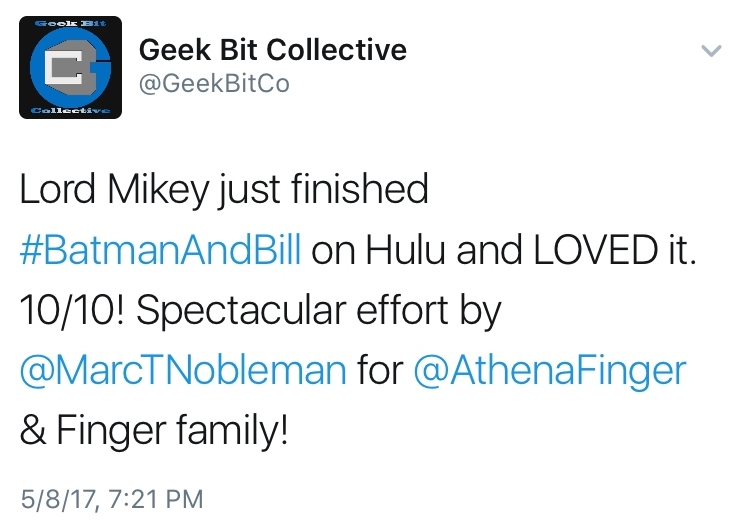Click the phrase "Spectacular effort by"
The height and width of the screenshot is (532, 745).
pos(315,310)
